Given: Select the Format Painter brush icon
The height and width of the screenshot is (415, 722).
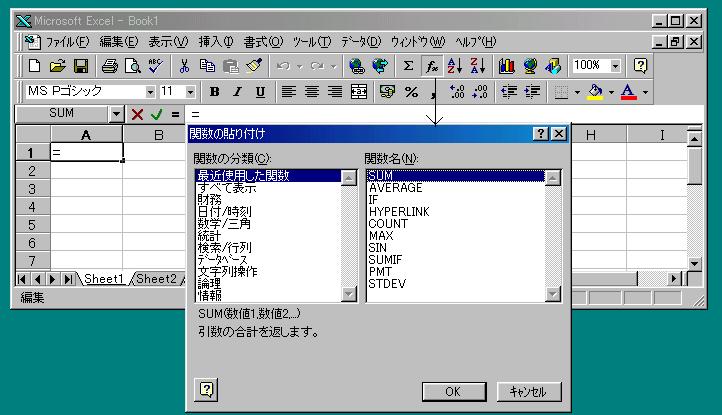Looking at the screenshot, I should click(254, 66).
